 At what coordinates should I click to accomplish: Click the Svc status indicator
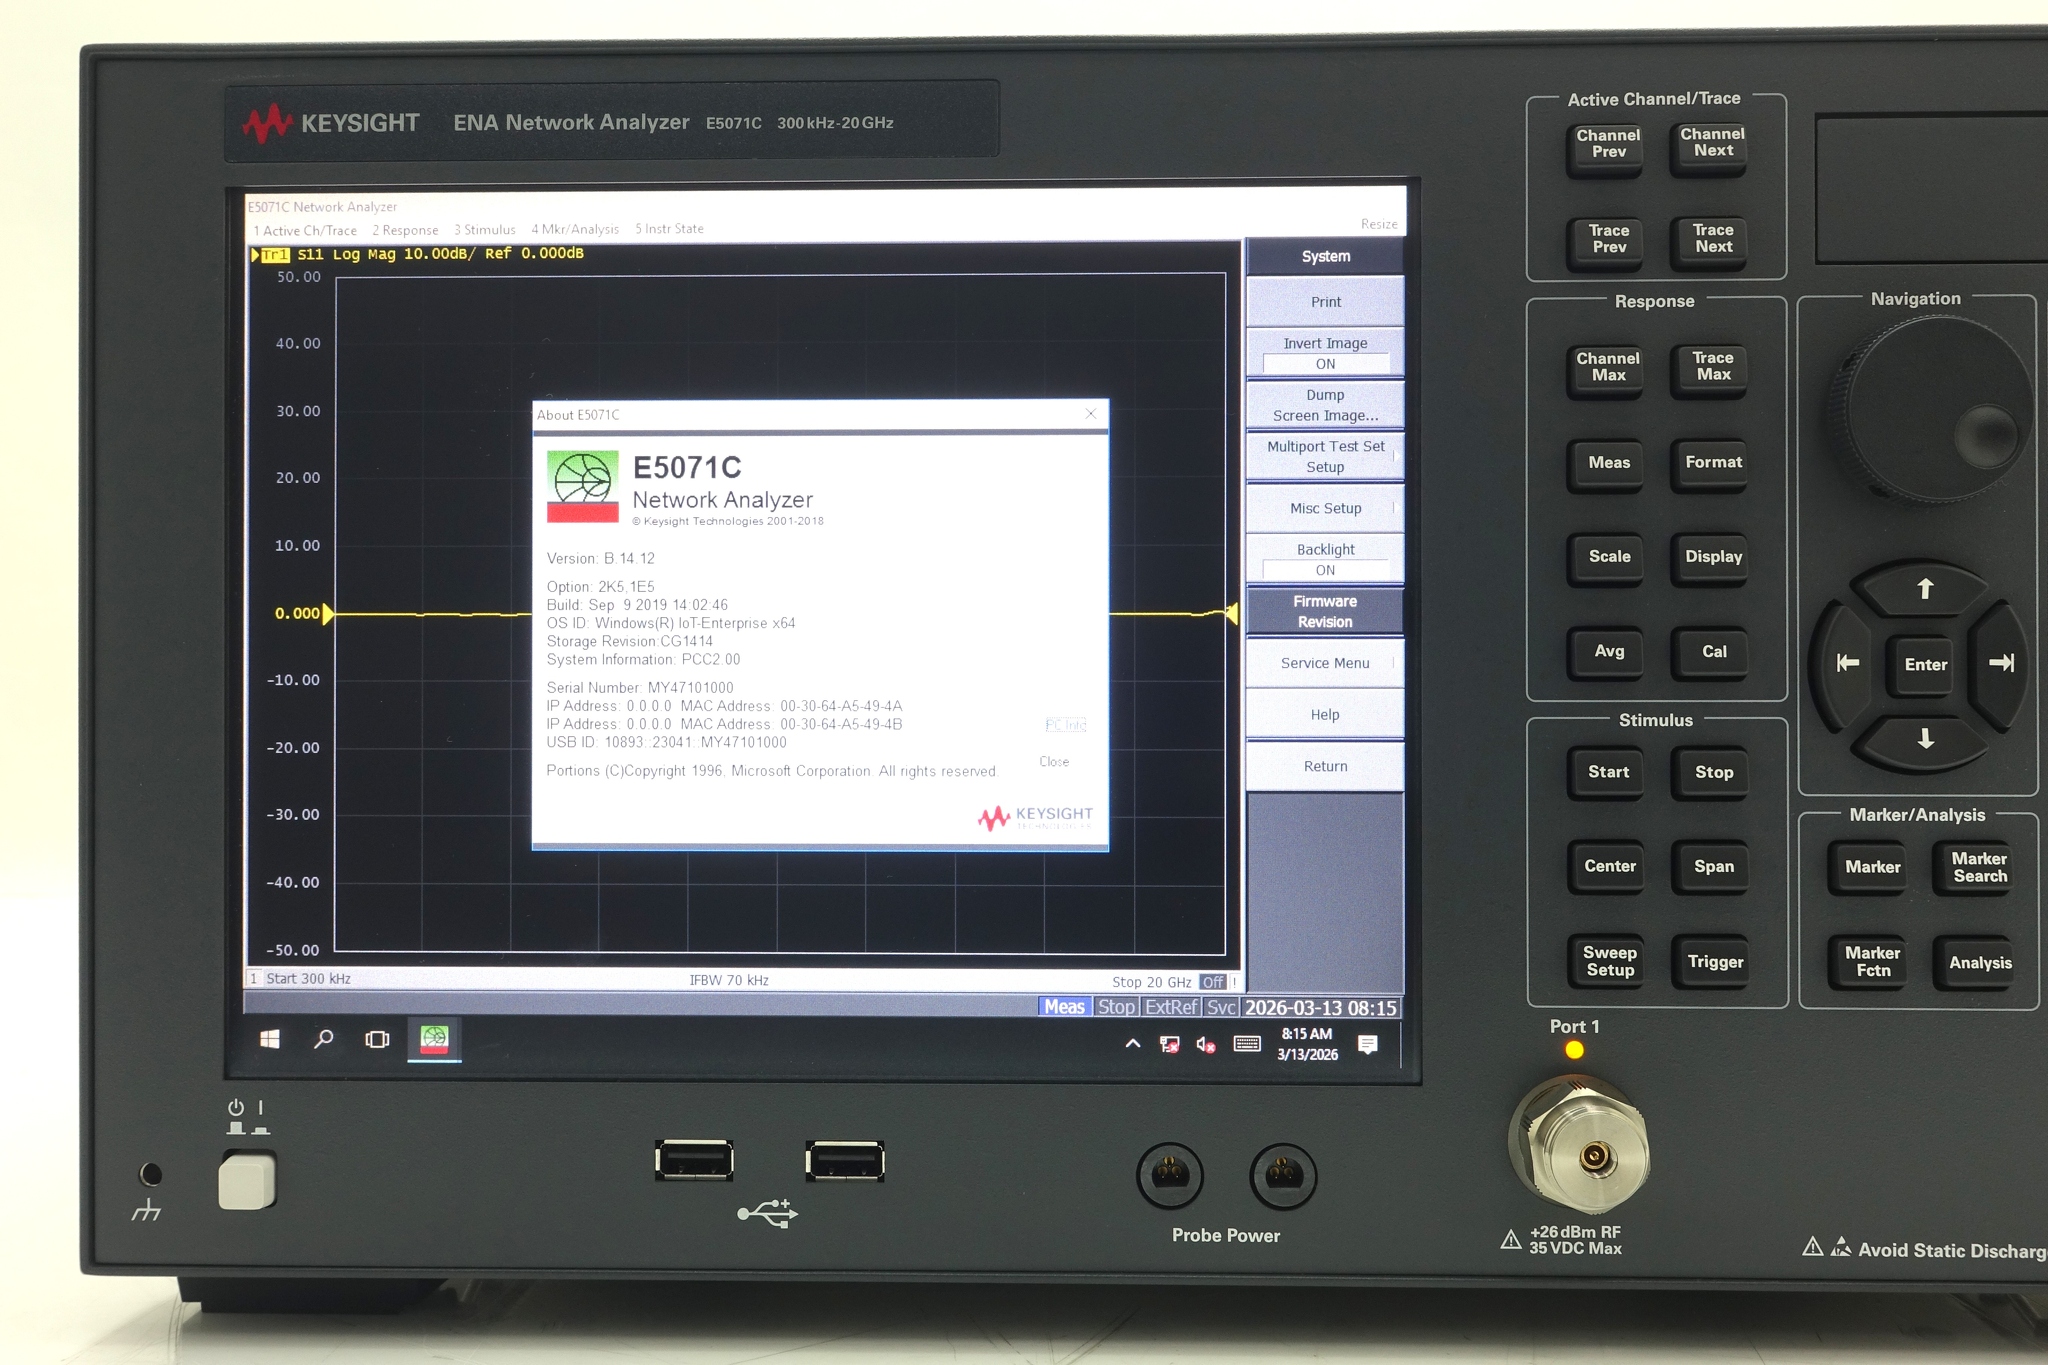[x=1220, y=1007]
